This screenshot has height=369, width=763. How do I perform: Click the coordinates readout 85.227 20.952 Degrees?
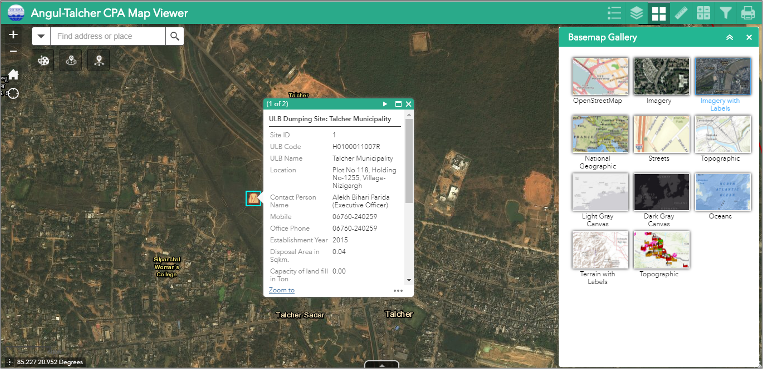tap(50, 362)
